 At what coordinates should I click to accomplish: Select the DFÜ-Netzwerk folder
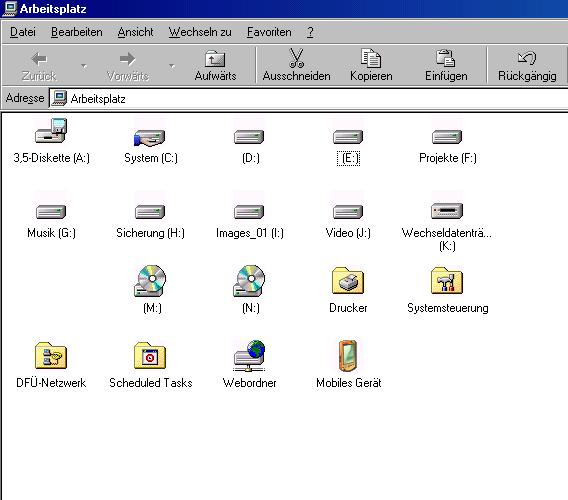click(51, 355)
